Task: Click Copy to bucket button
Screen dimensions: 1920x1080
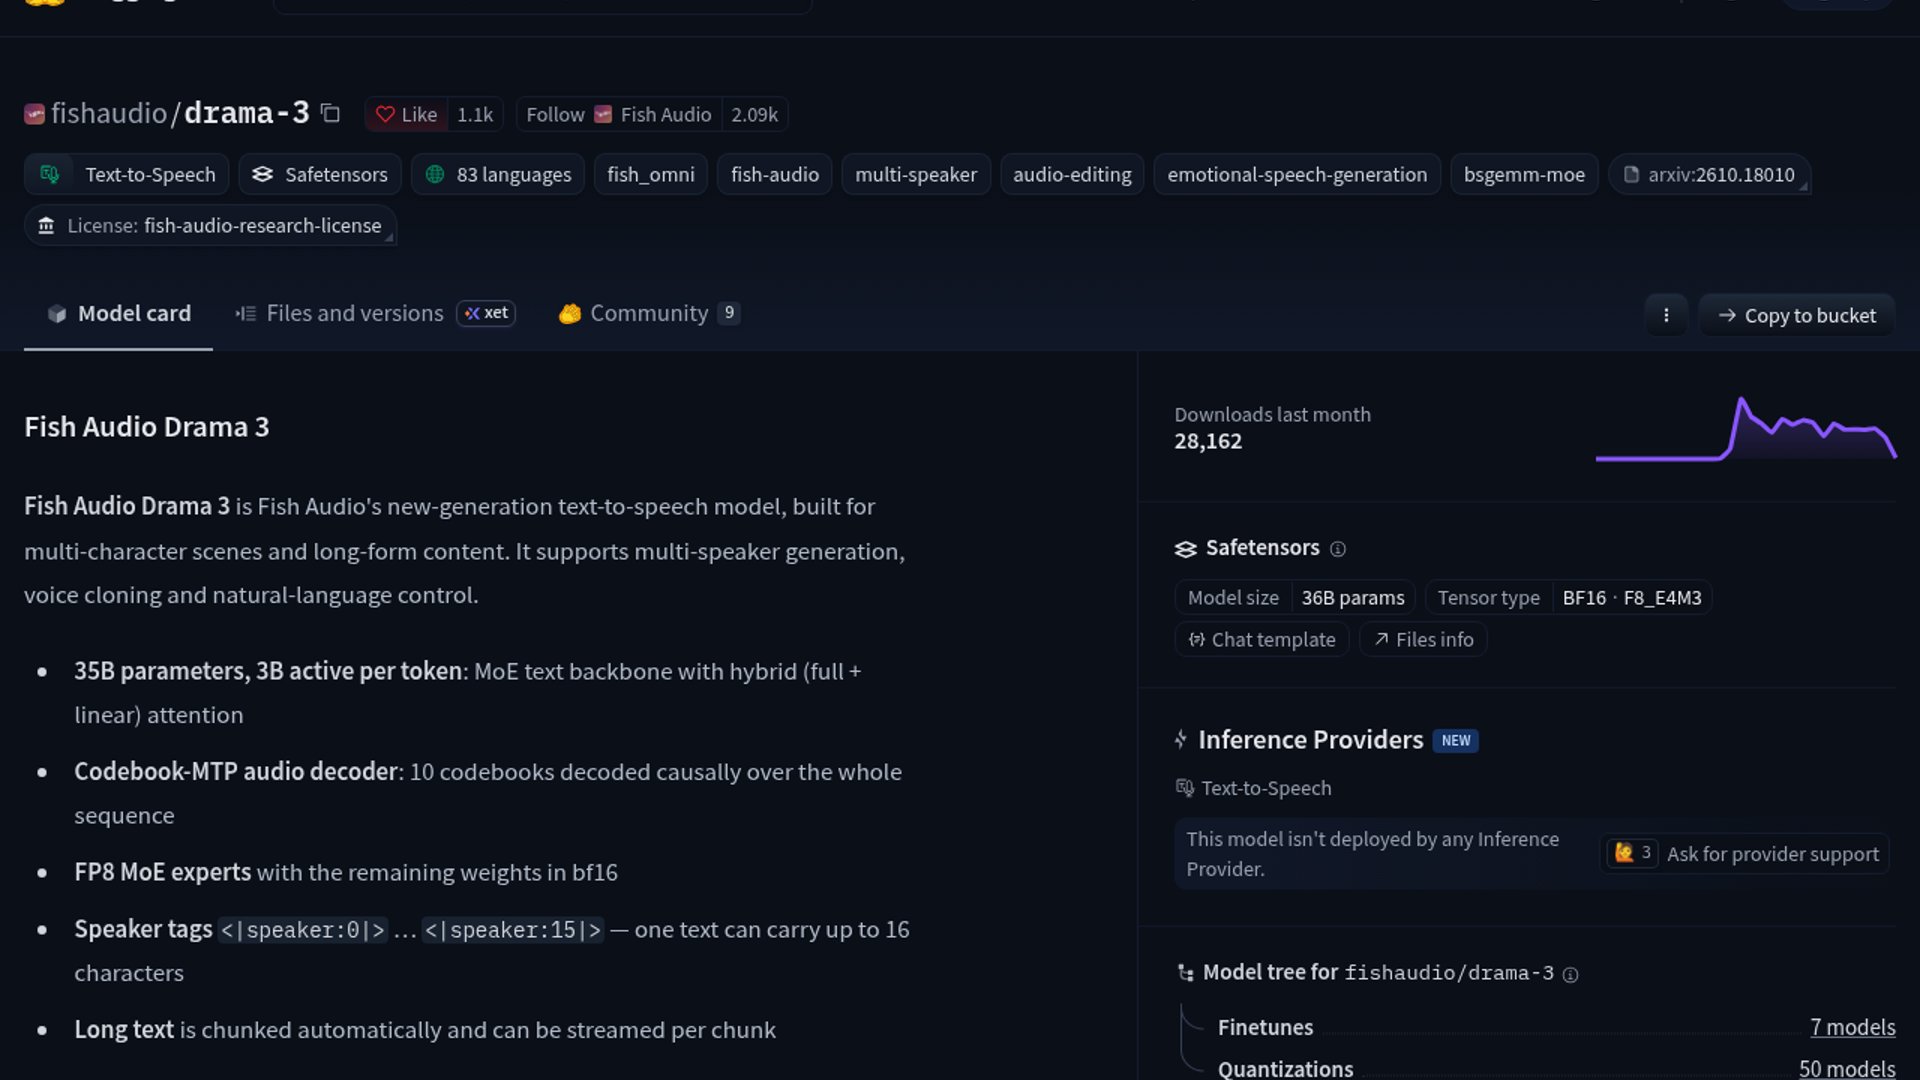Action: 1797,315
